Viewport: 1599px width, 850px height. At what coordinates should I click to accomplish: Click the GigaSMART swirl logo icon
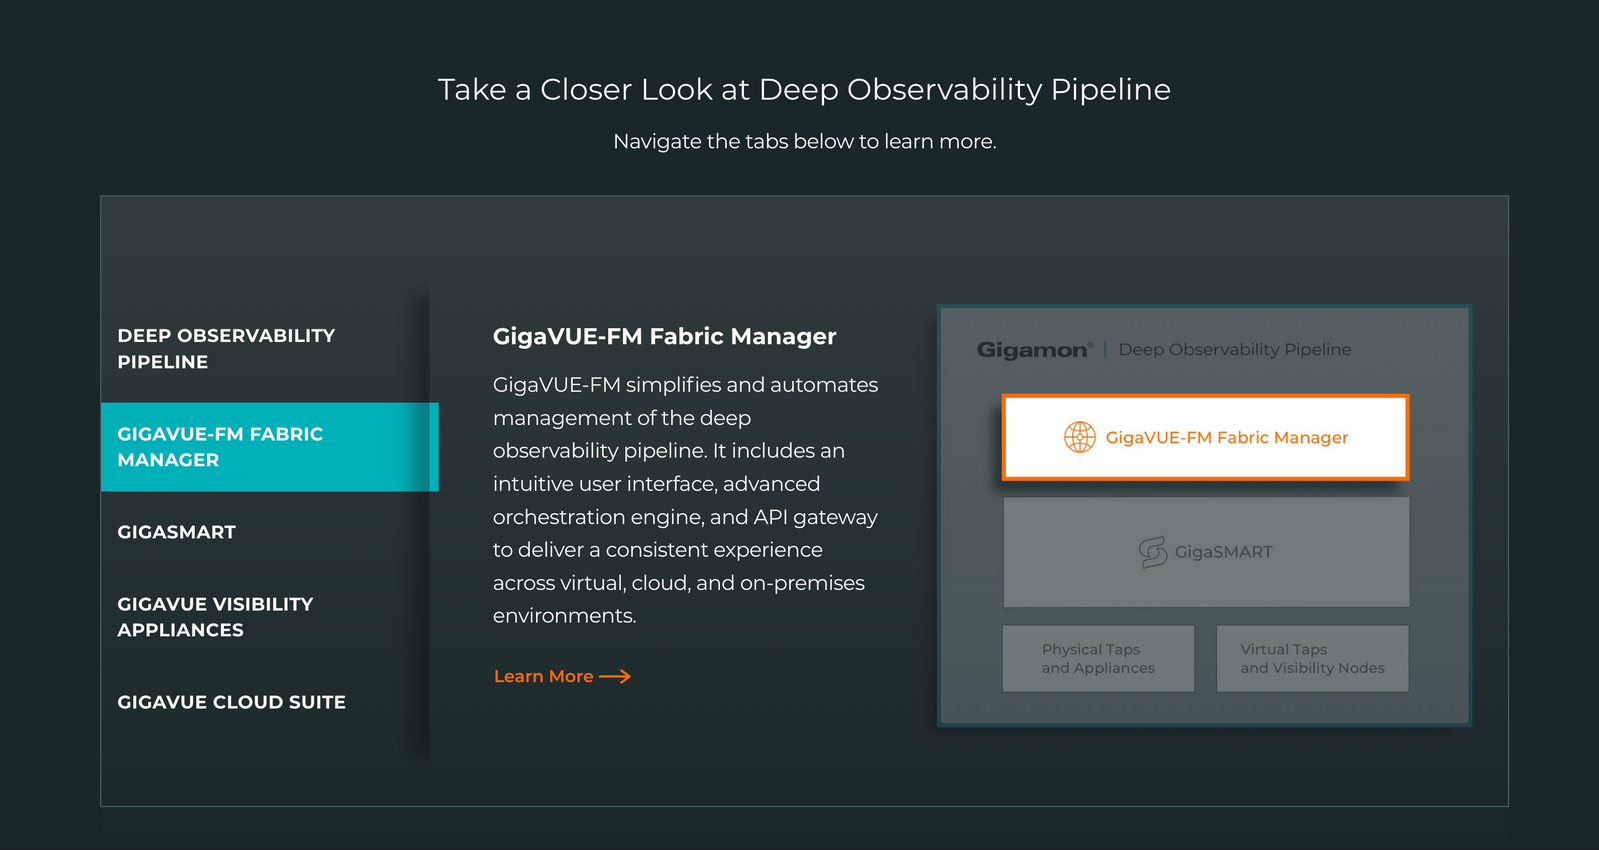1153,552
